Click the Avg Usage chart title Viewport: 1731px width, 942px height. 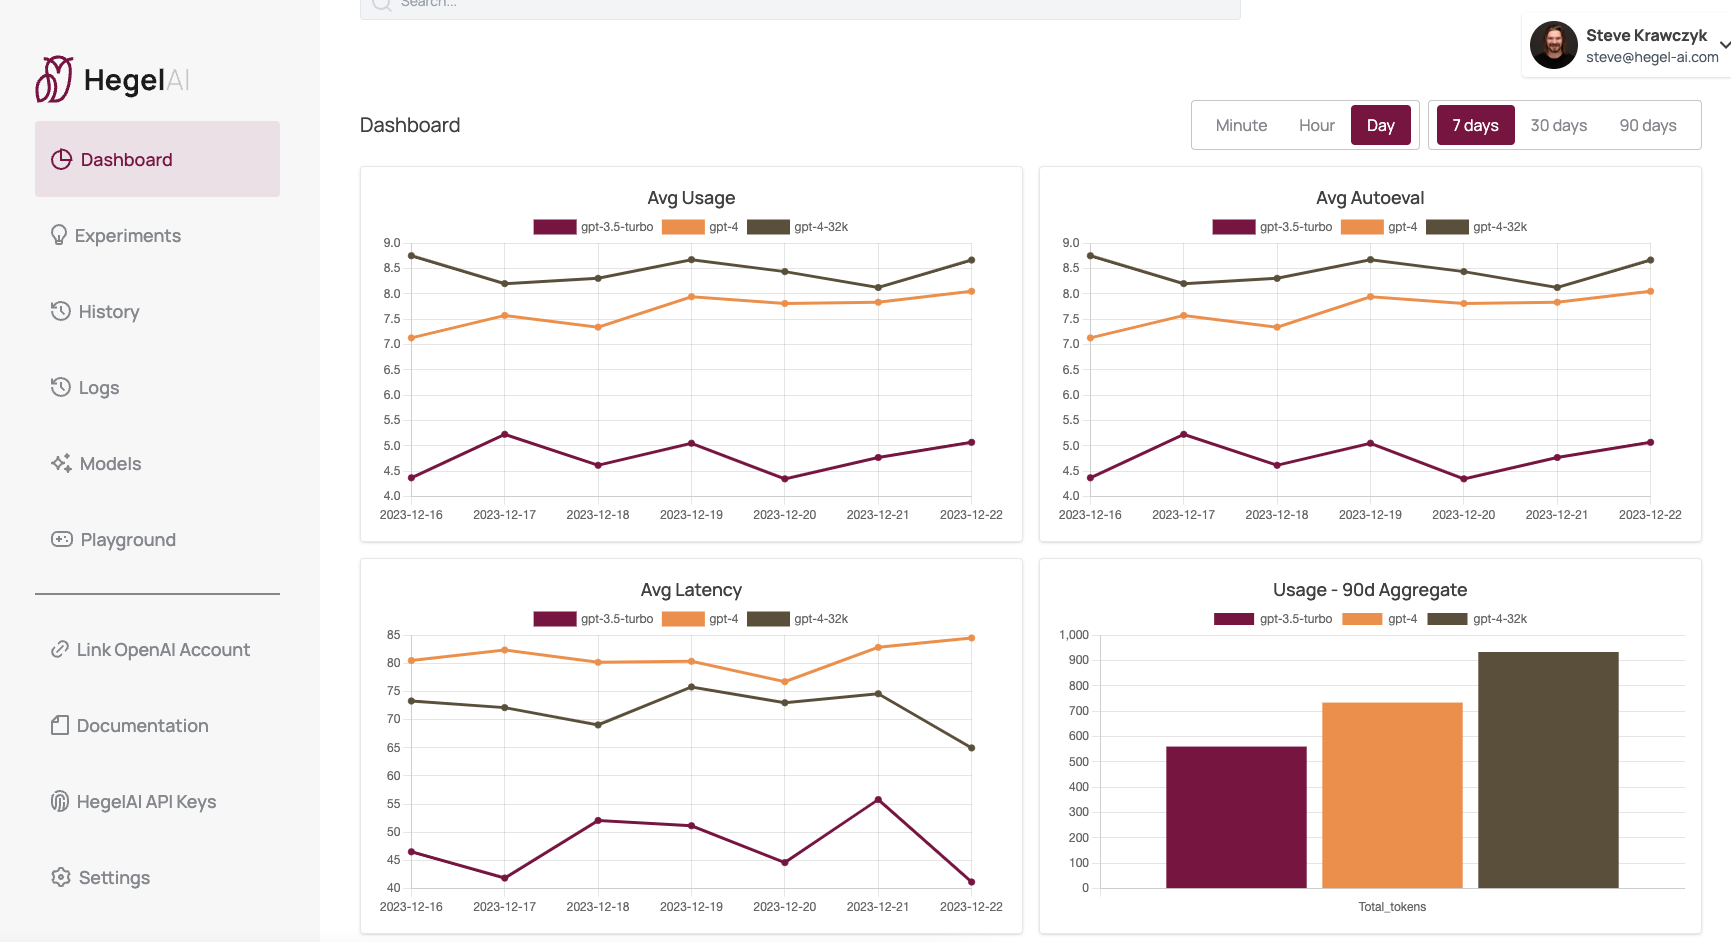point(691,198)
